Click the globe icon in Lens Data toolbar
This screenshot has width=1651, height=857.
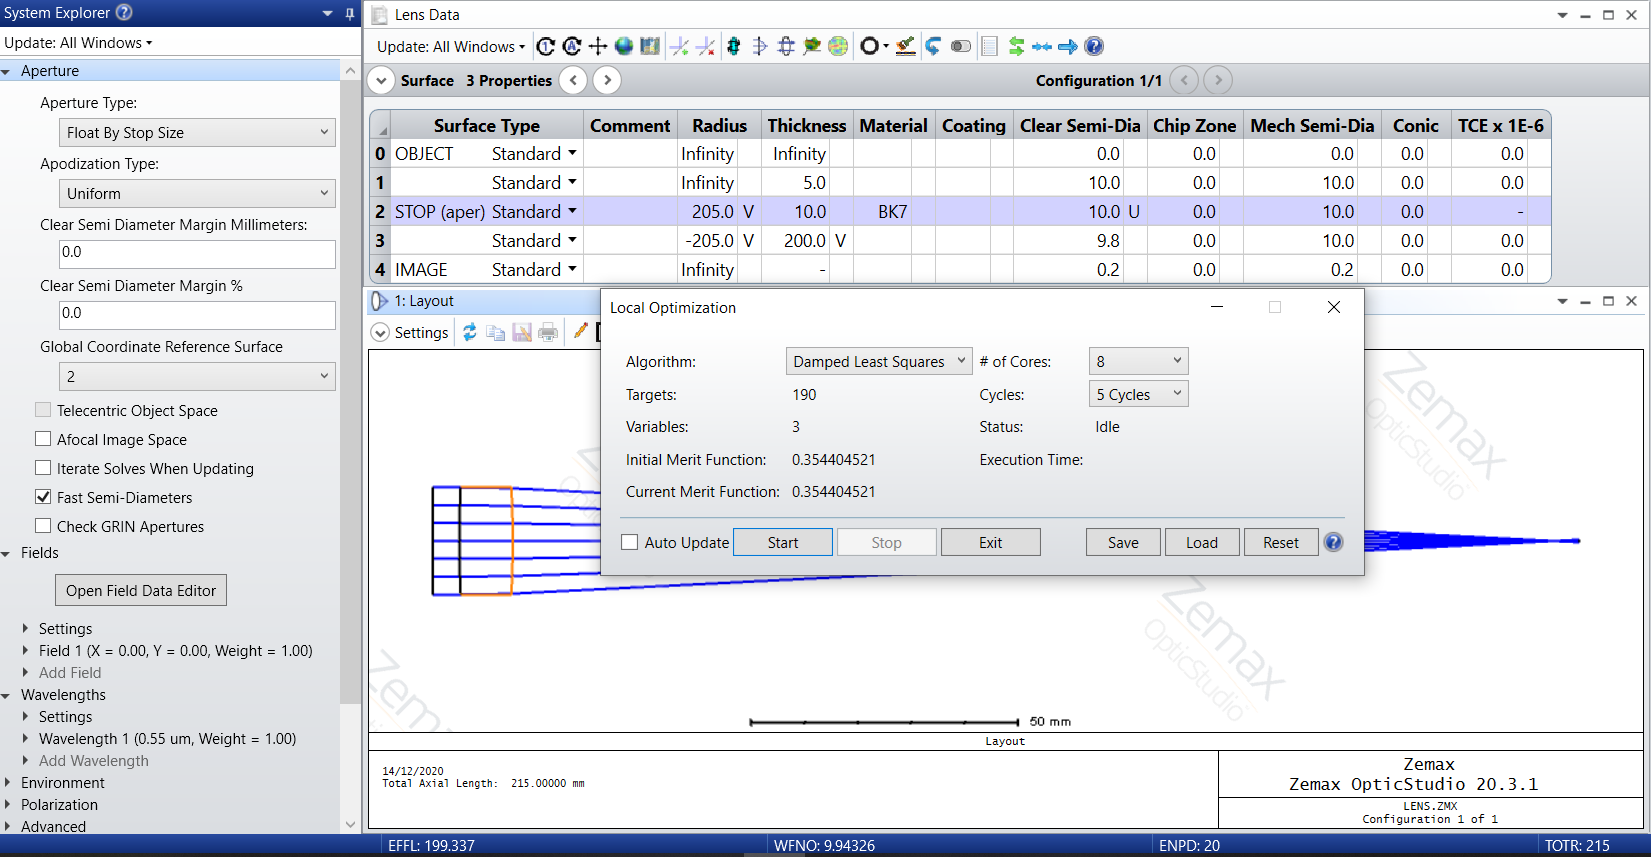click(624, 46)
